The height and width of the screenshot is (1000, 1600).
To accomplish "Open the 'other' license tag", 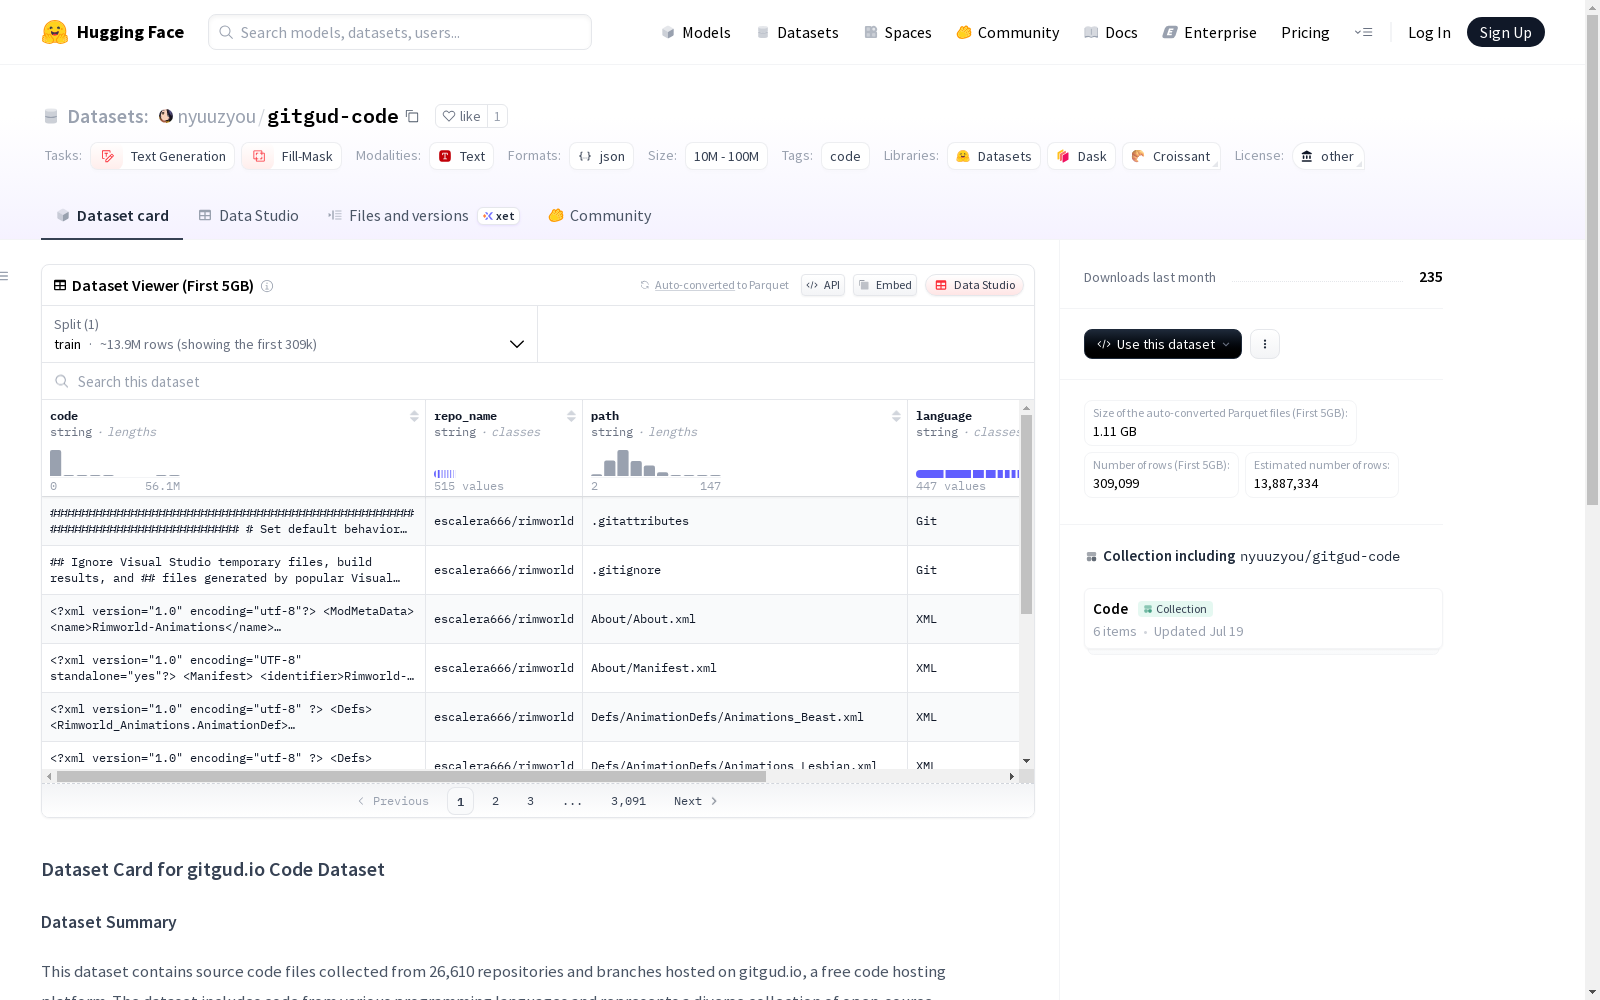I will pos(1328,156).
